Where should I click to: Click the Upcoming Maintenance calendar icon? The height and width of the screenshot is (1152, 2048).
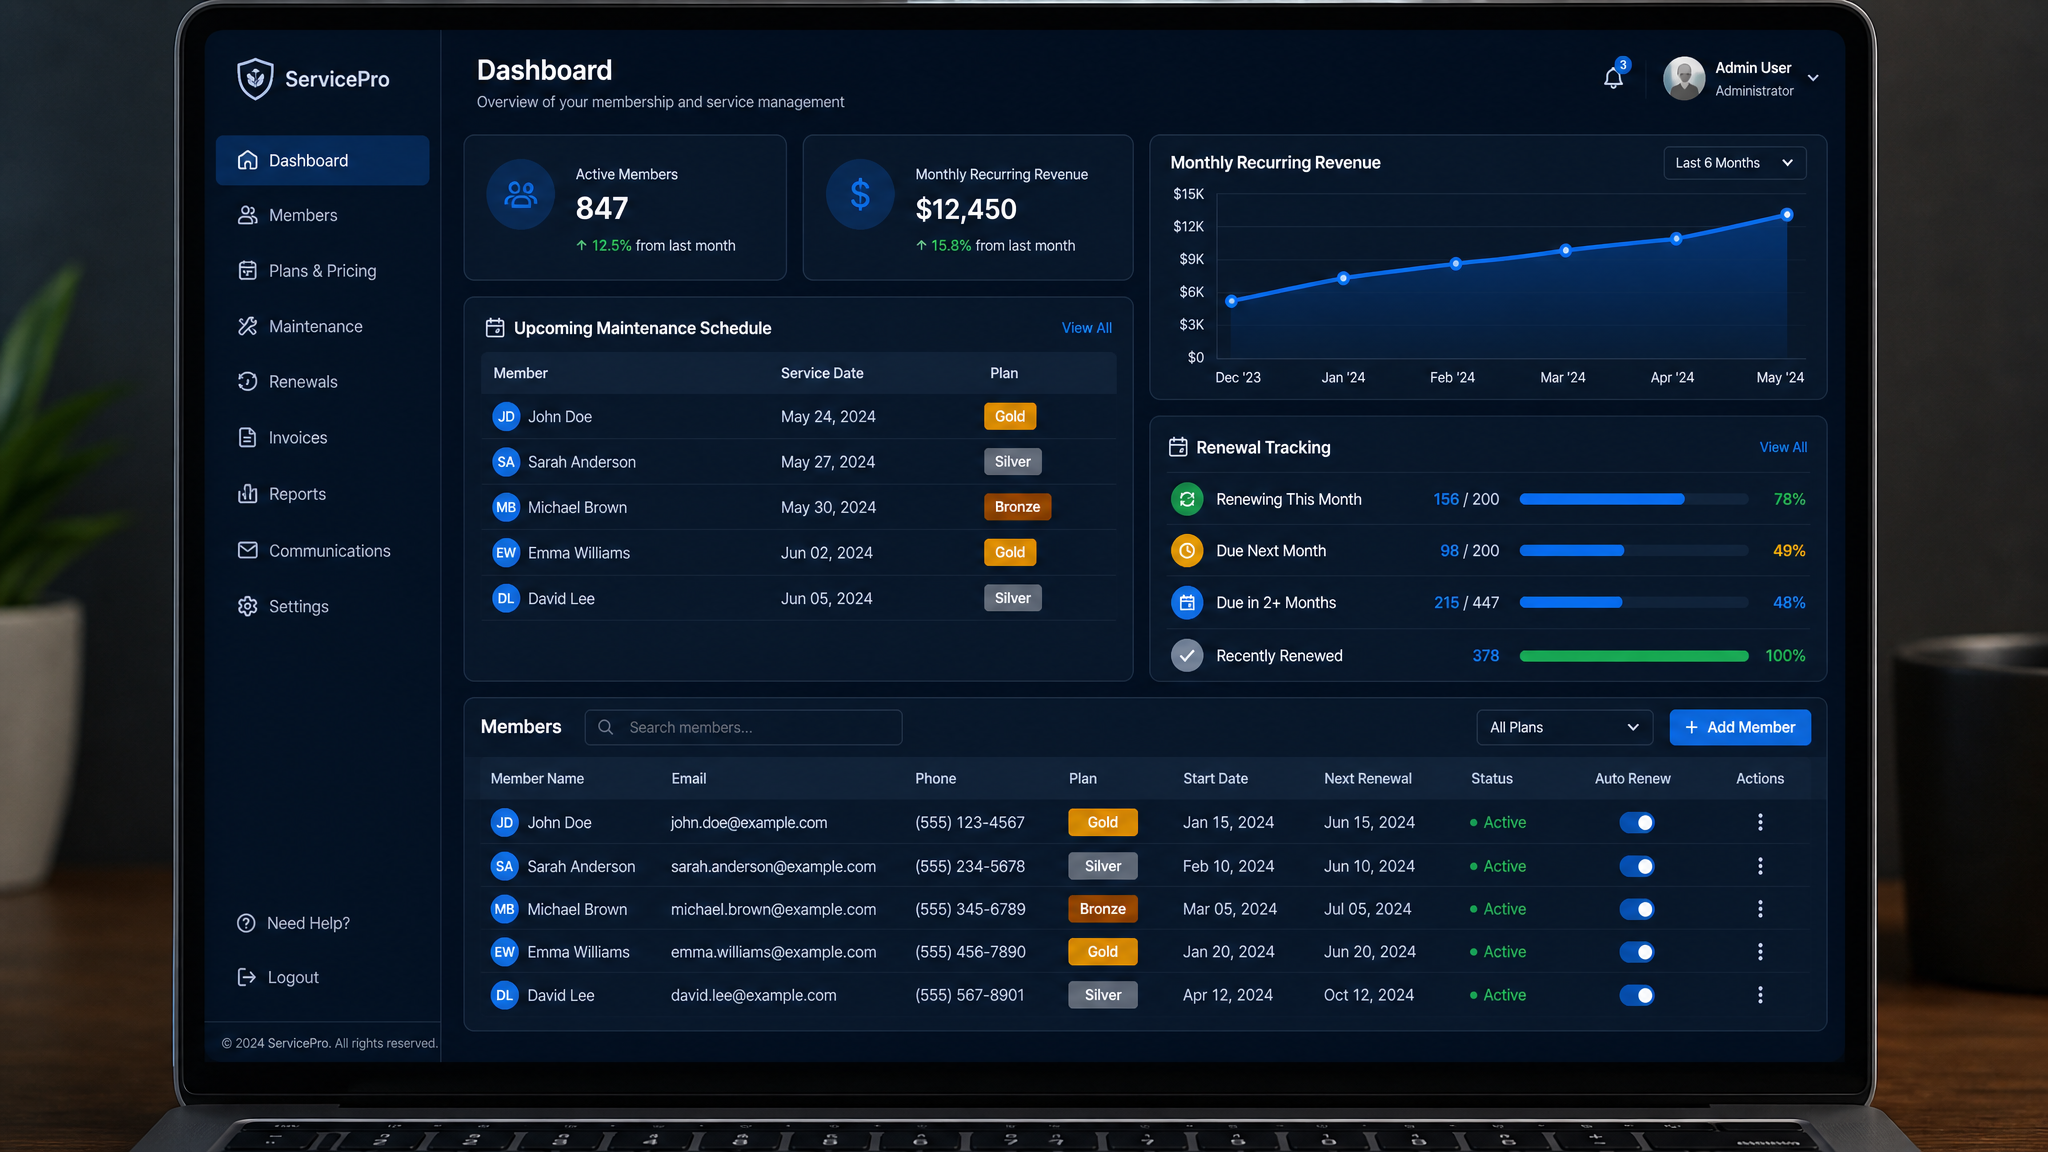(495, 328)
